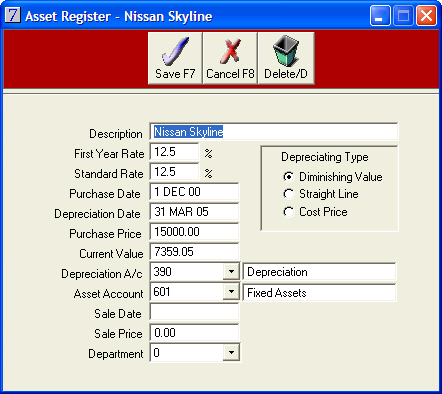
Task: Click the Purchase Date field
Action: click(194, 192)
